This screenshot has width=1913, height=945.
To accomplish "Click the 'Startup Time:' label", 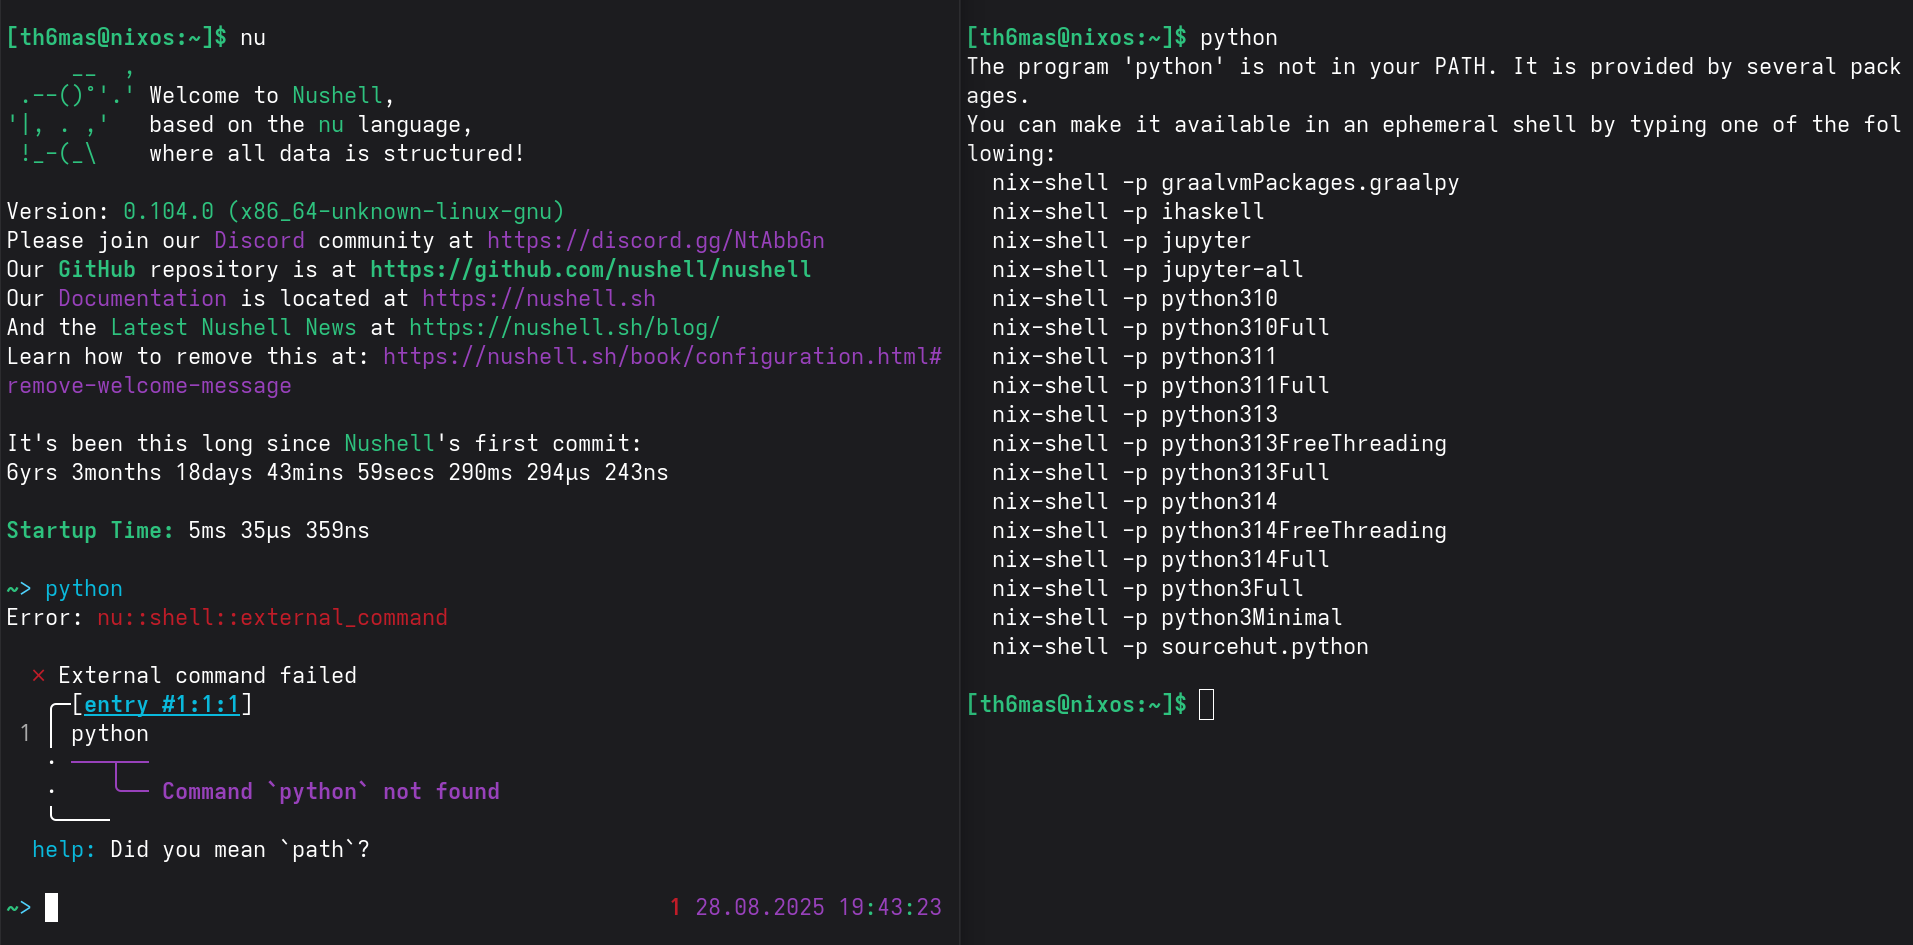I will (90, 531).
